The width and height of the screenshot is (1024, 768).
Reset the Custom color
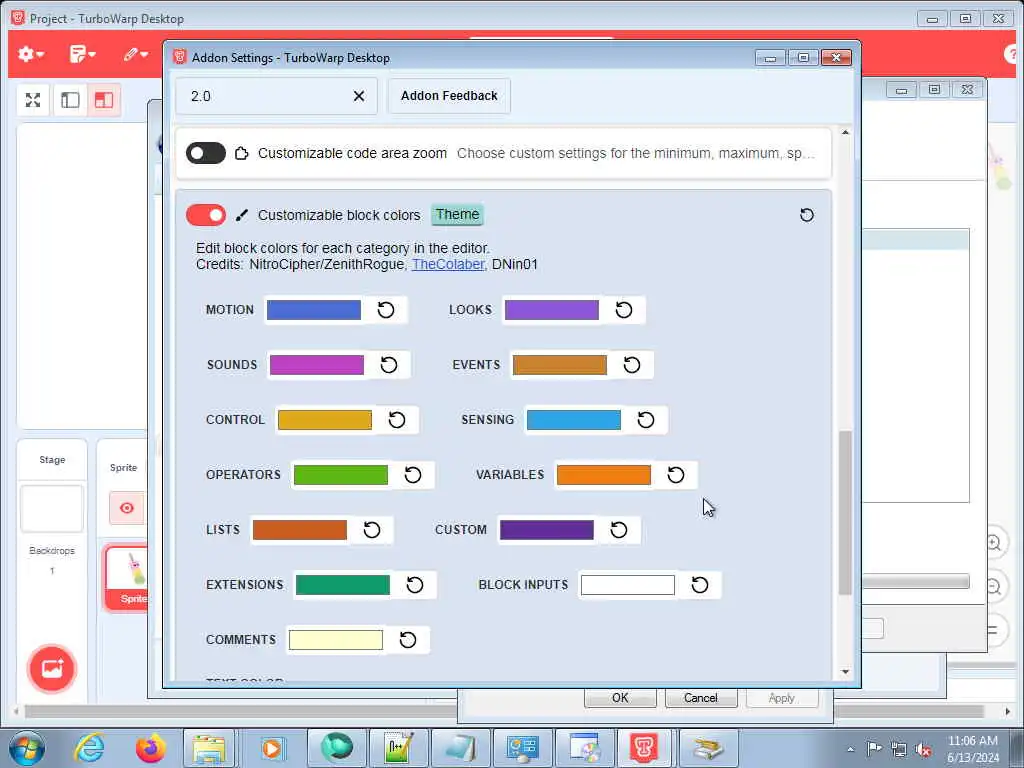click(618, 530)
